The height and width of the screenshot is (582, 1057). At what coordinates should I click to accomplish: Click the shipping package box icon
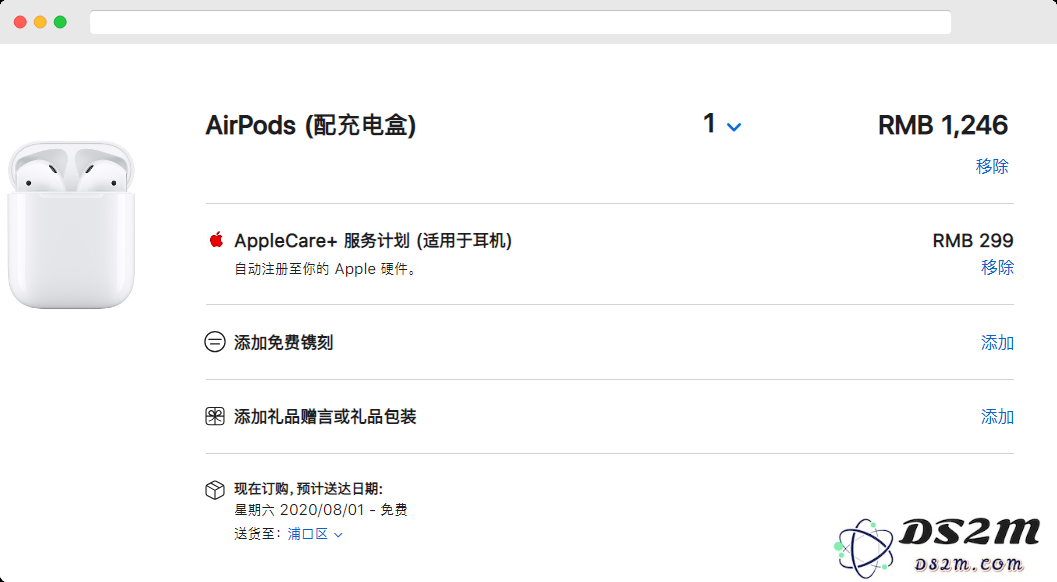[215, 490]
